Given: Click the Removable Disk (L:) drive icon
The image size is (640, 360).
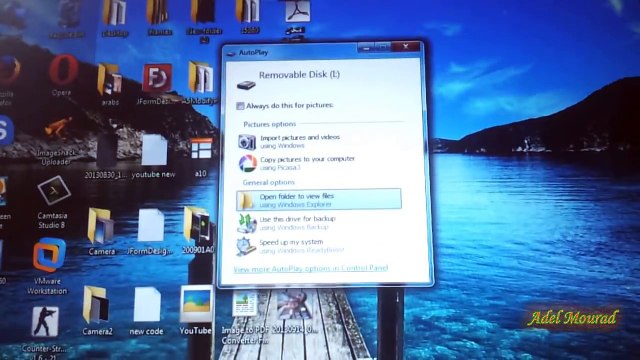Looking at the screenshot, I should [246, 85].
